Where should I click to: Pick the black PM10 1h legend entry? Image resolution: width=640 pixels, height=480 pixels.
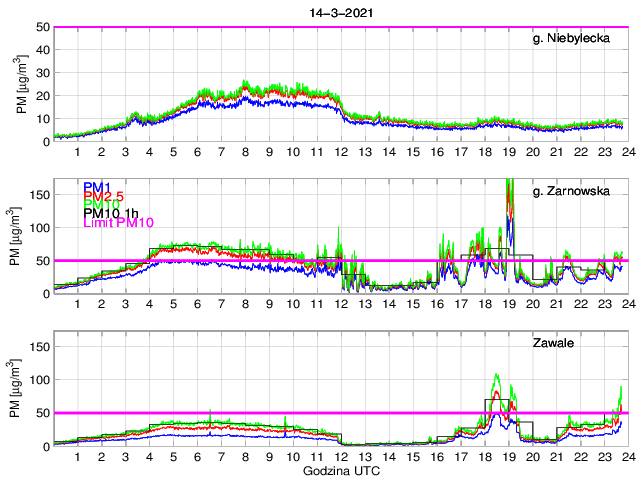coord(112,213)
